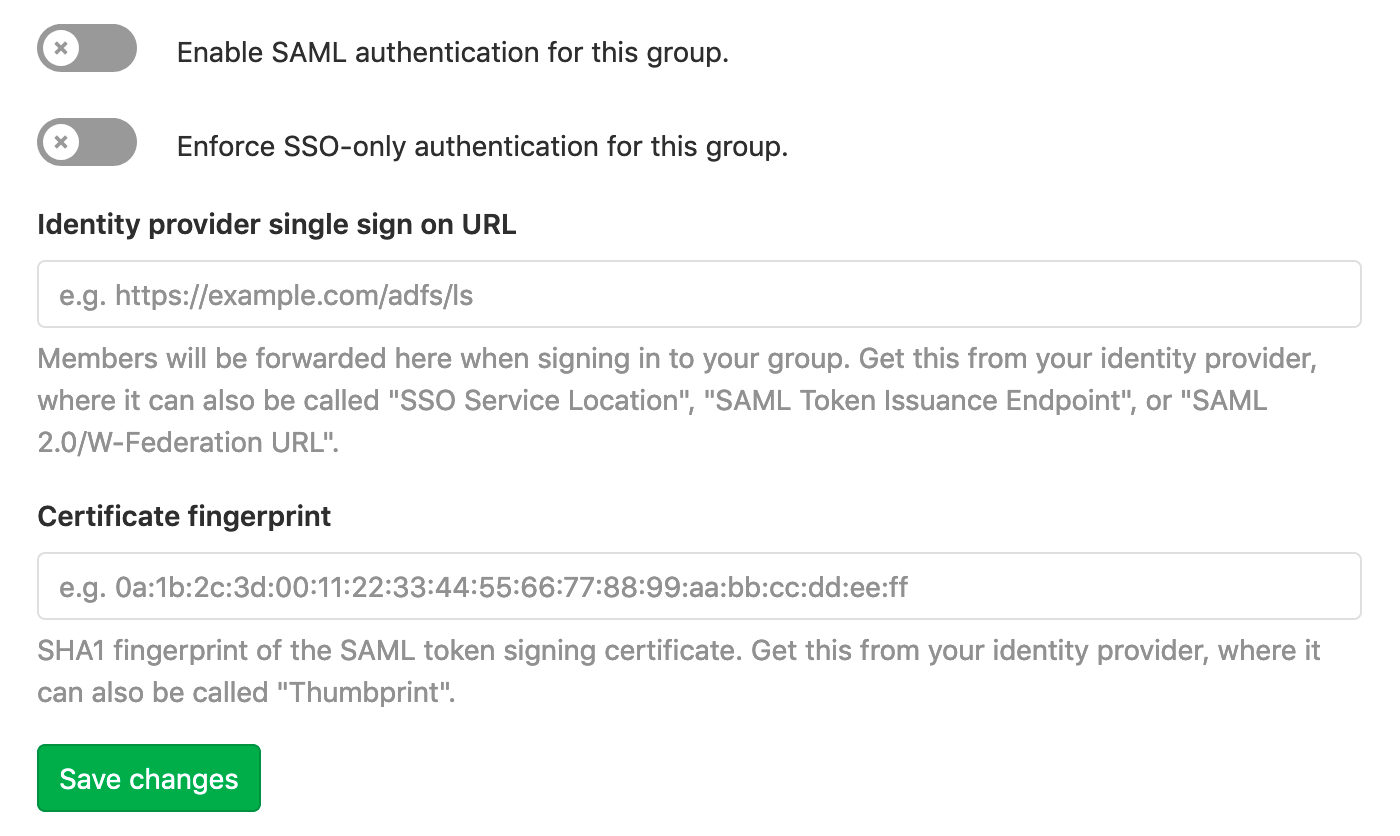Screen dimensions: 1400x836
Task: Click the Enable SAML authentication label text
Action: pos(453,51)
